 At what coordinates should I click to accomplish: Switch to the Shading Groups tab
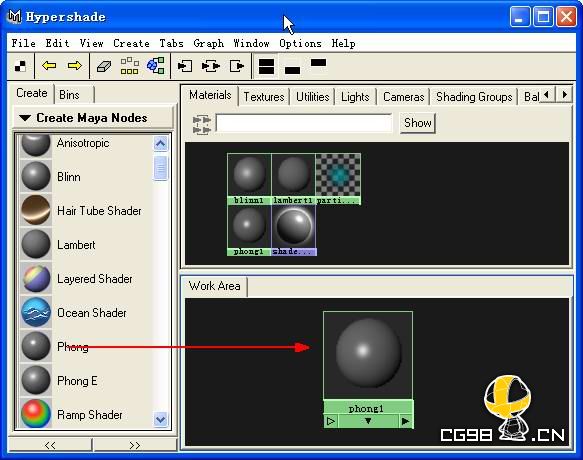click(x=474, y=97)
